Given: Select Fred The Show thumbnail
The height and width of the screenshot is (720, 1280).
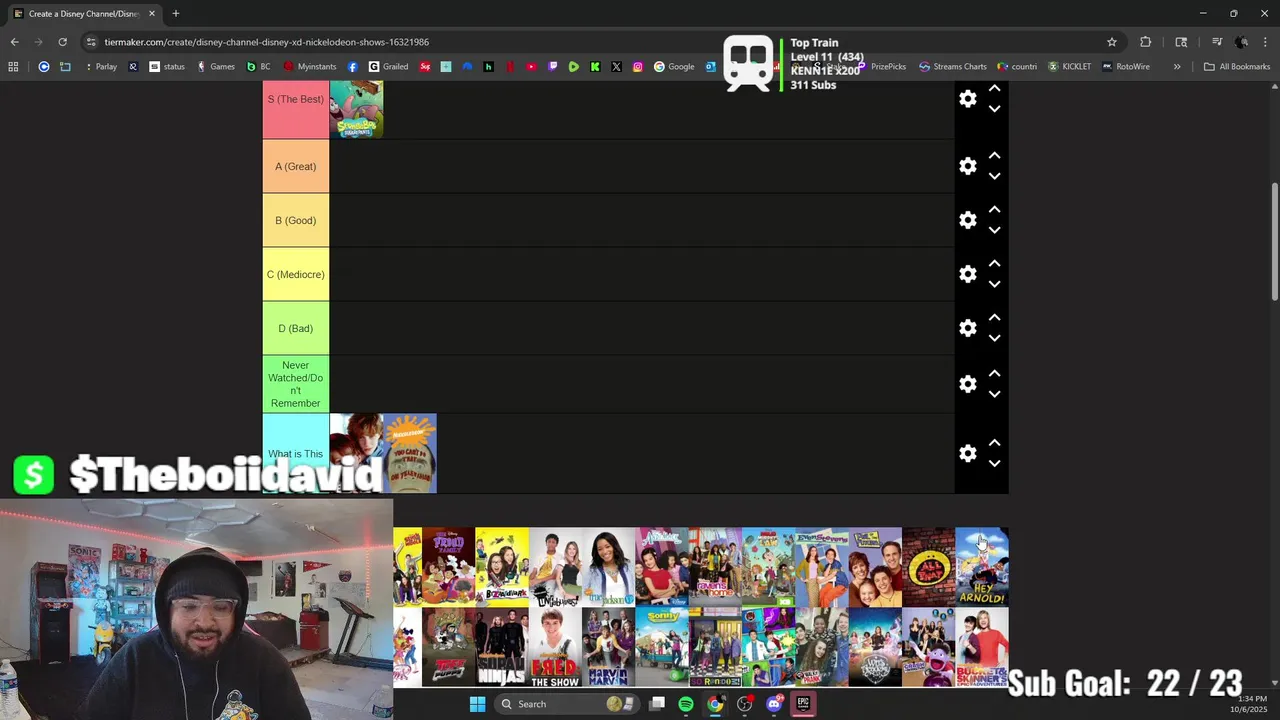Looking at the screenshot, I should (x=556, y=647).
